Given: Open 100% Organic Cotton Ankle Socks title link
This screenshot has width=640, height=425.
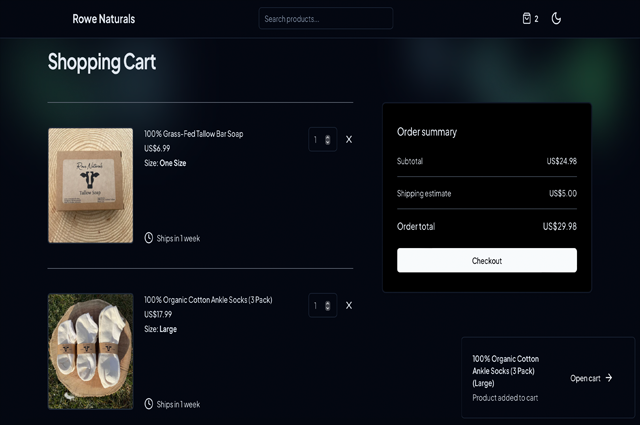Looking at the screenshot, I should (x=208, y=300).
